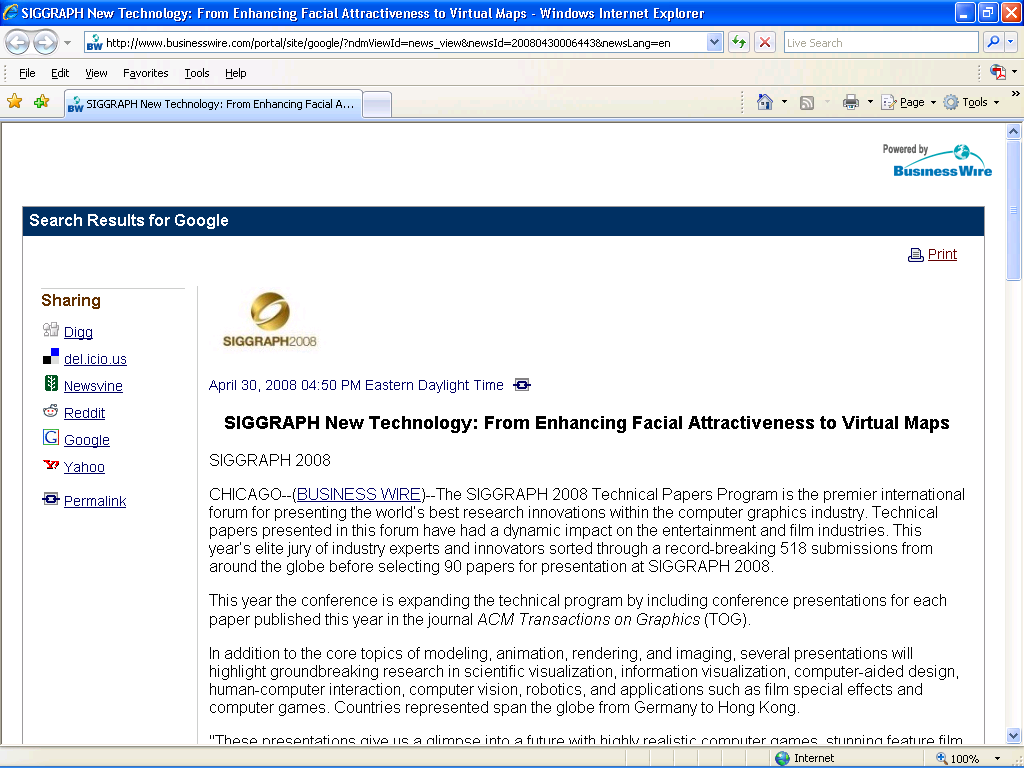
Task: Click the permalink icon beside the date
Action: point(522,385)
